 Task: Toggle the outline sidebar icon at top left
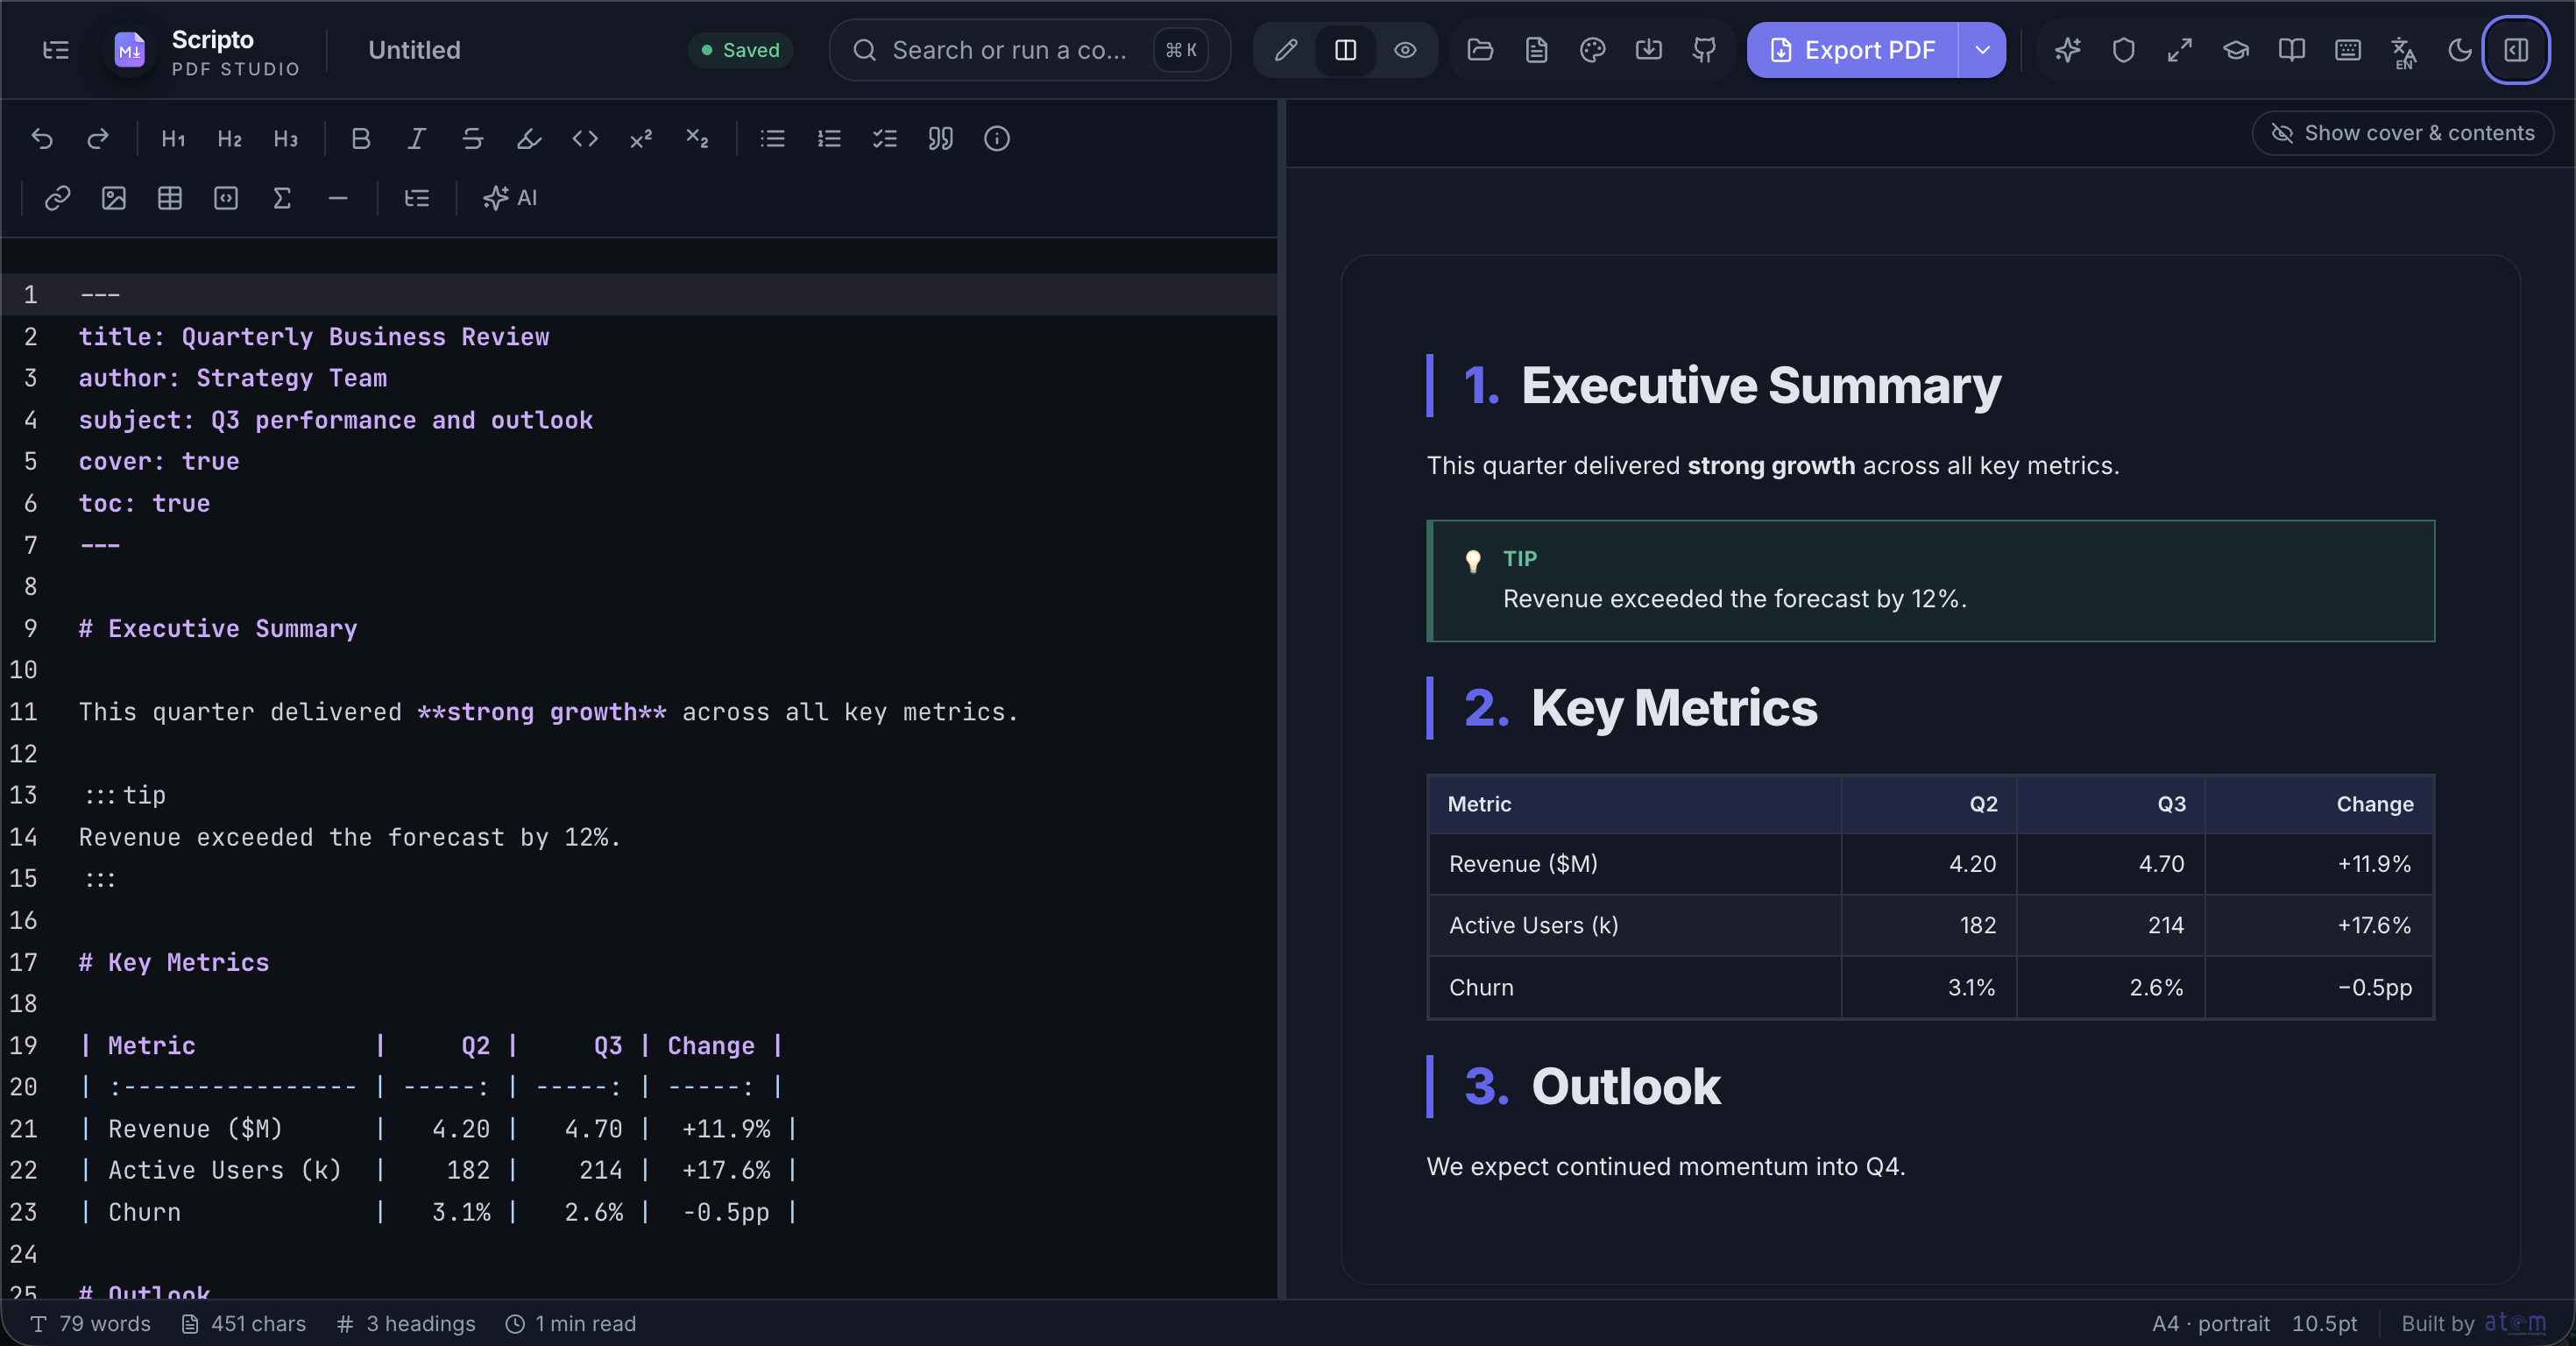coord(56,50)
